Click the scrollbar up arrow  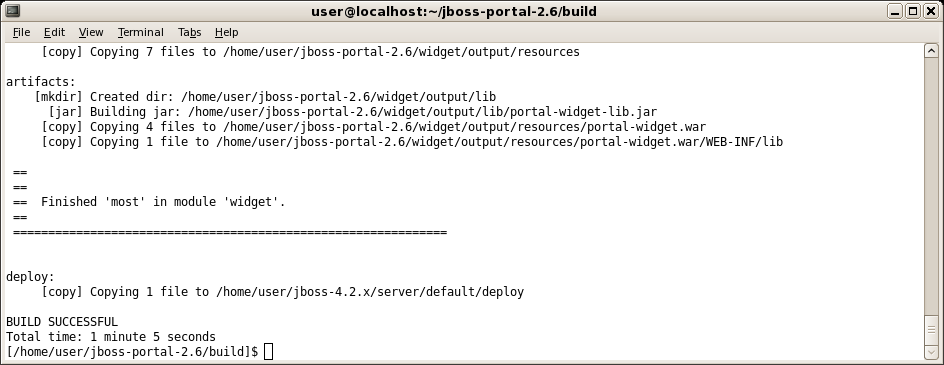931,51
